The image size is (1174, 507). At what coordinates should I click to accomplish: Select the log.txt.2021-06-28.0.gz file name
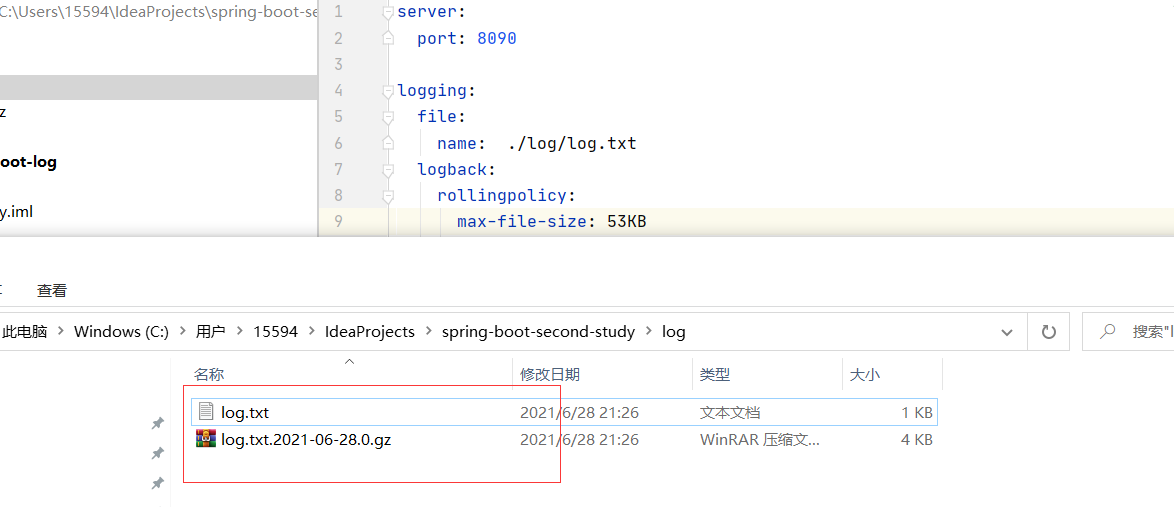click(x=306, y=440)
